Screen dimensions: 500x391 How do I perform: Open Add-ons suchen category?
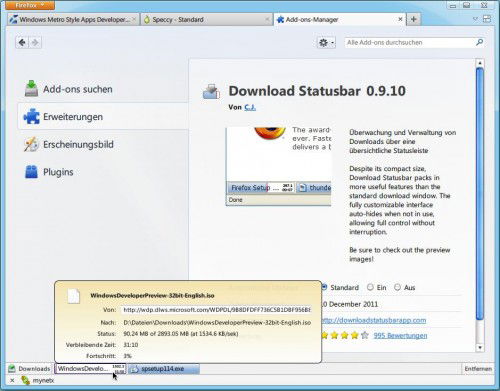(68, 89)
